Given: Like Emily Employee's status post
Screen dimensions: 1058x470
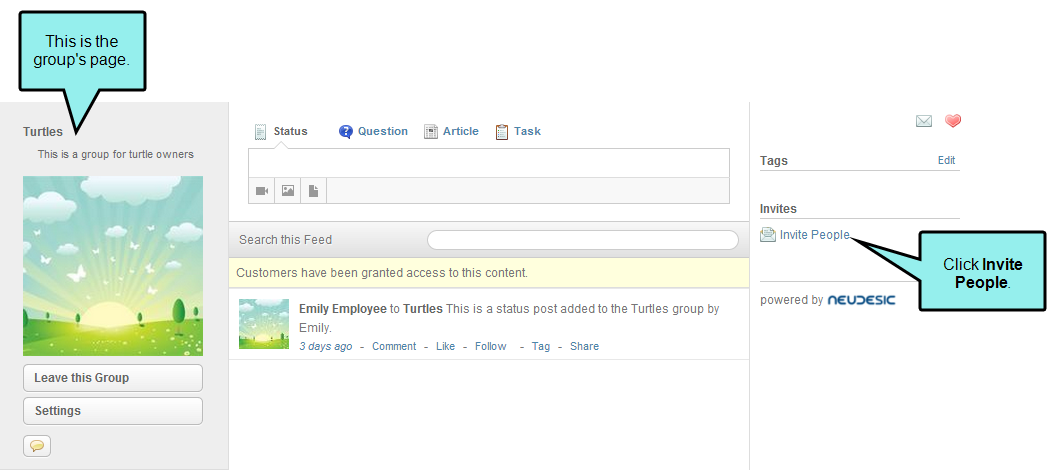Looking at the screenshot, I should pyautogui.click(x=445, y=346).
